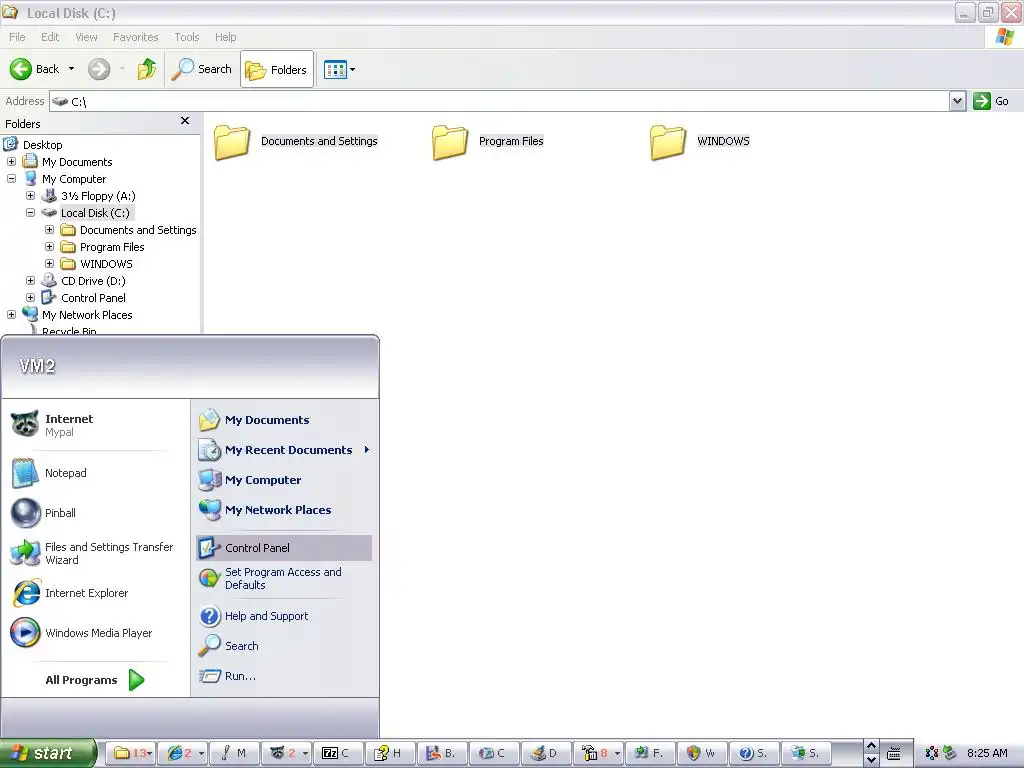Click into the Address field showing C:\

pyautogui.click(x=500, y=101)
